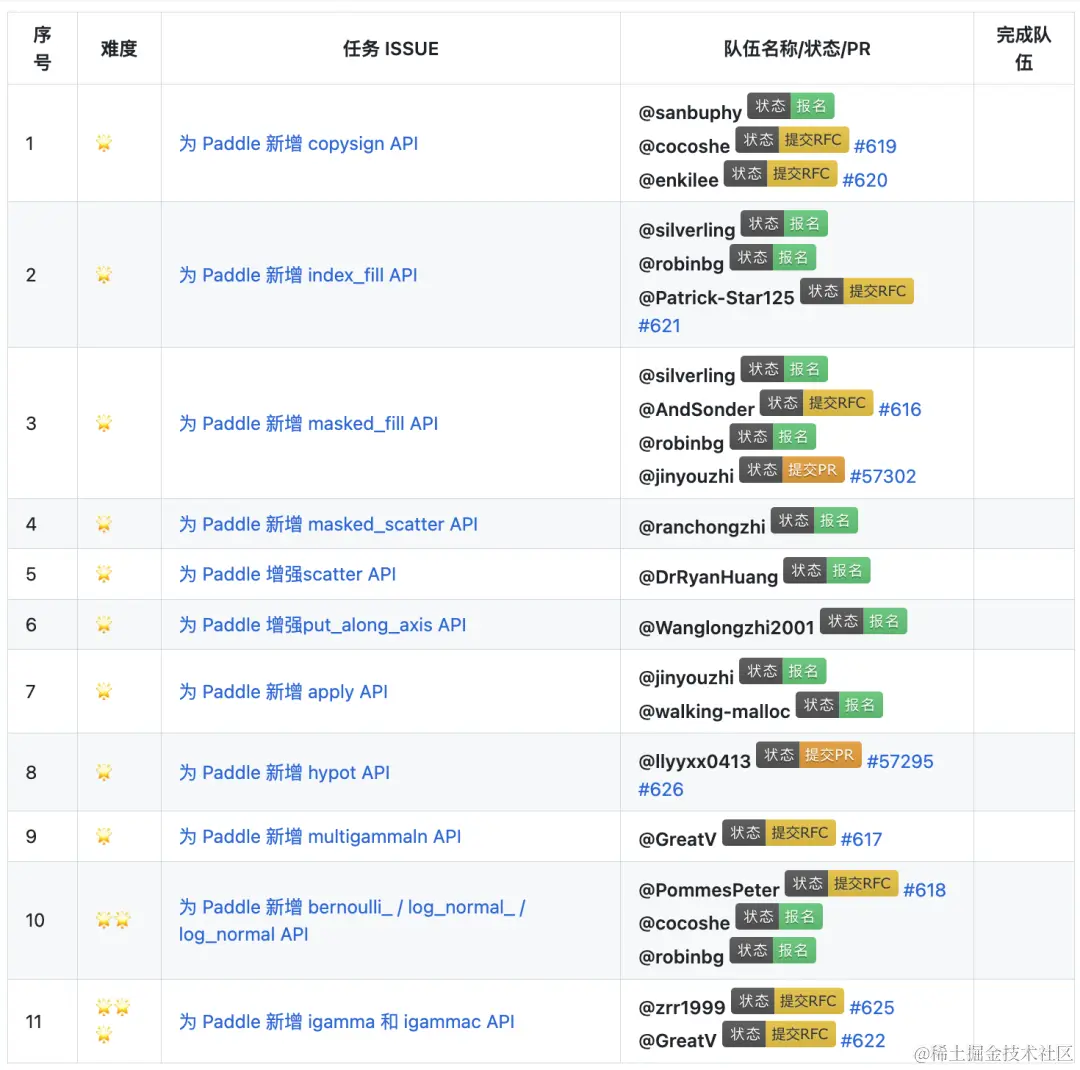Open the igamma 和 igammac API issue link
This screenshot has width=1080, height=1070.
(x=346, y=1021)
